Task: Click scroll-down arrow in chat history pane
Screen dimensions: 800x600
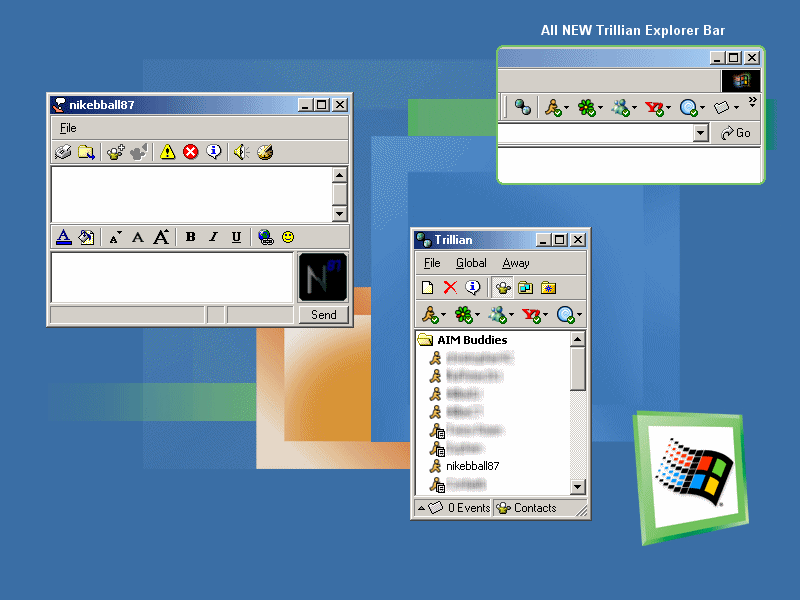Action: click(339, 213)
